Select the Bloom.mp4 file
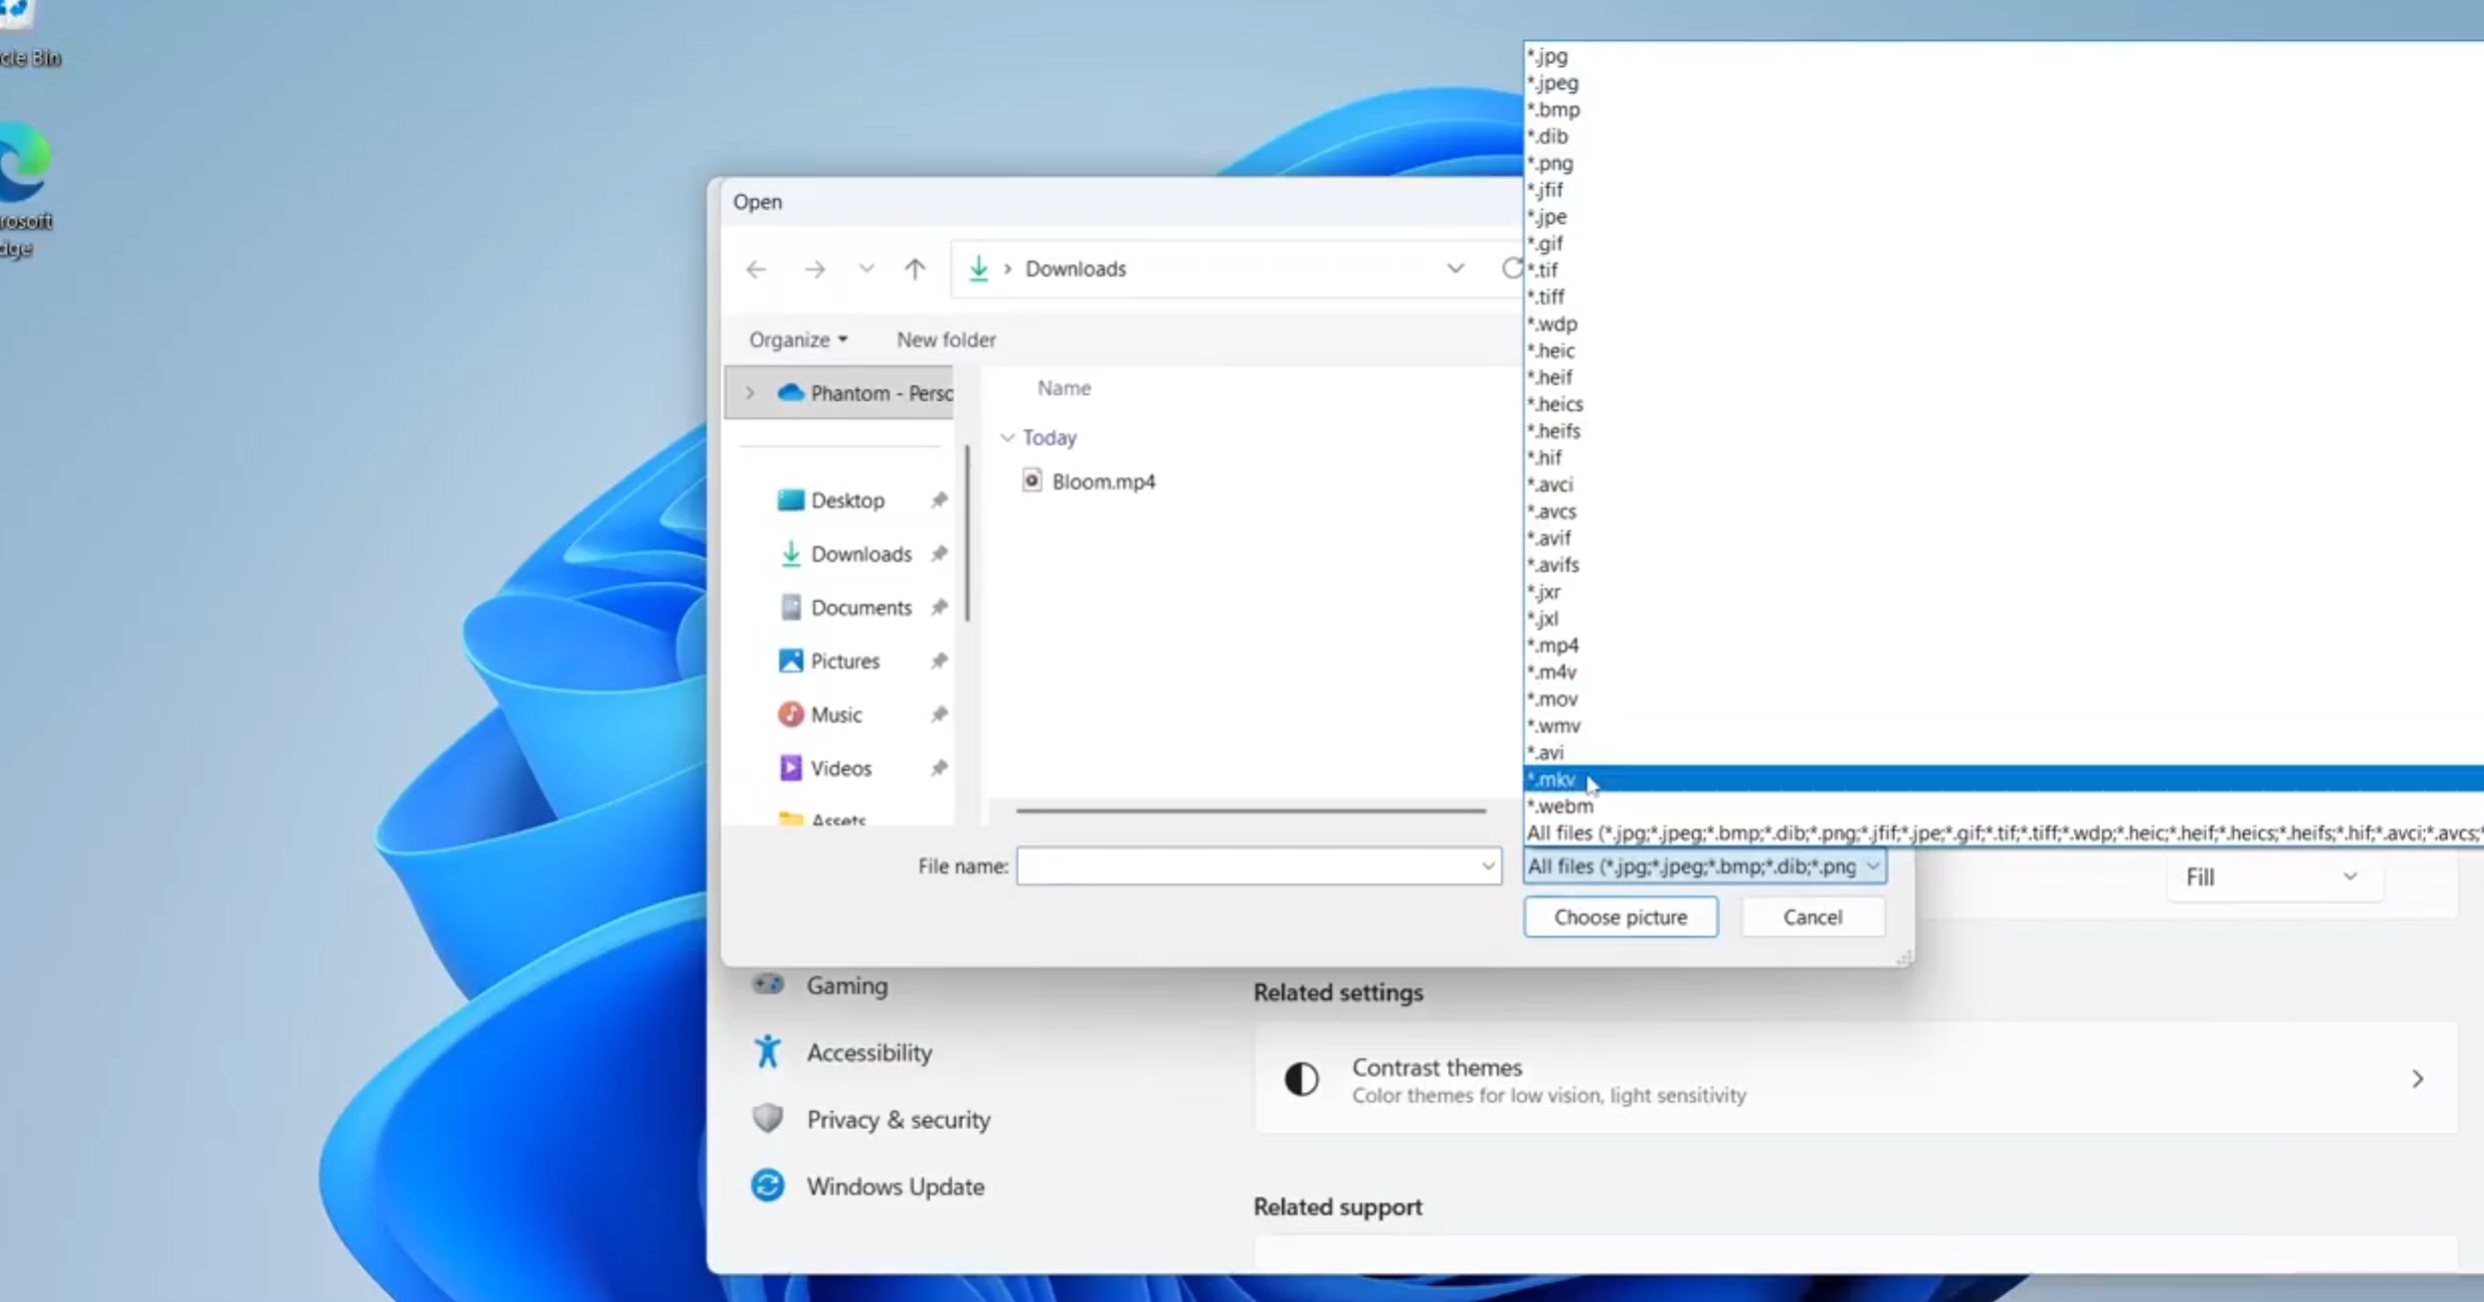The height and width of the screenshot is (1302, 2484). point(1102,481)
